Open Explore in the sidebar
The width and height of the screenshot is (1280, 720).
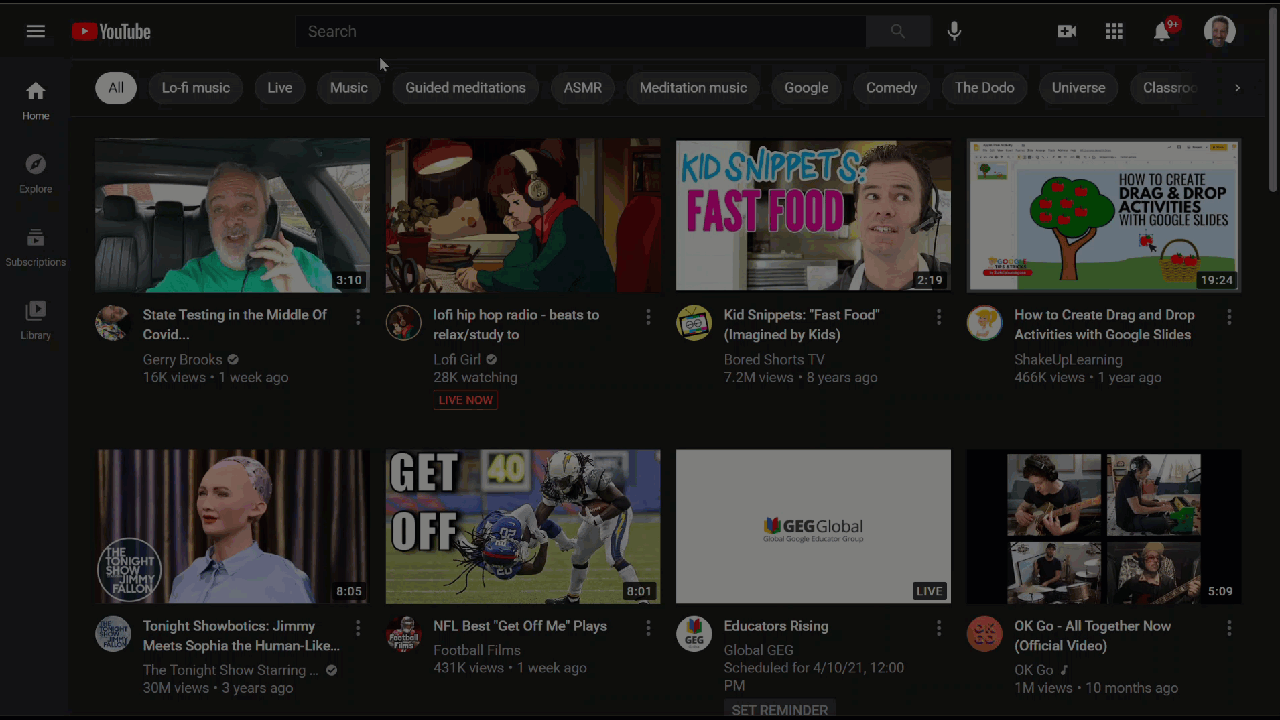(36, 174)
